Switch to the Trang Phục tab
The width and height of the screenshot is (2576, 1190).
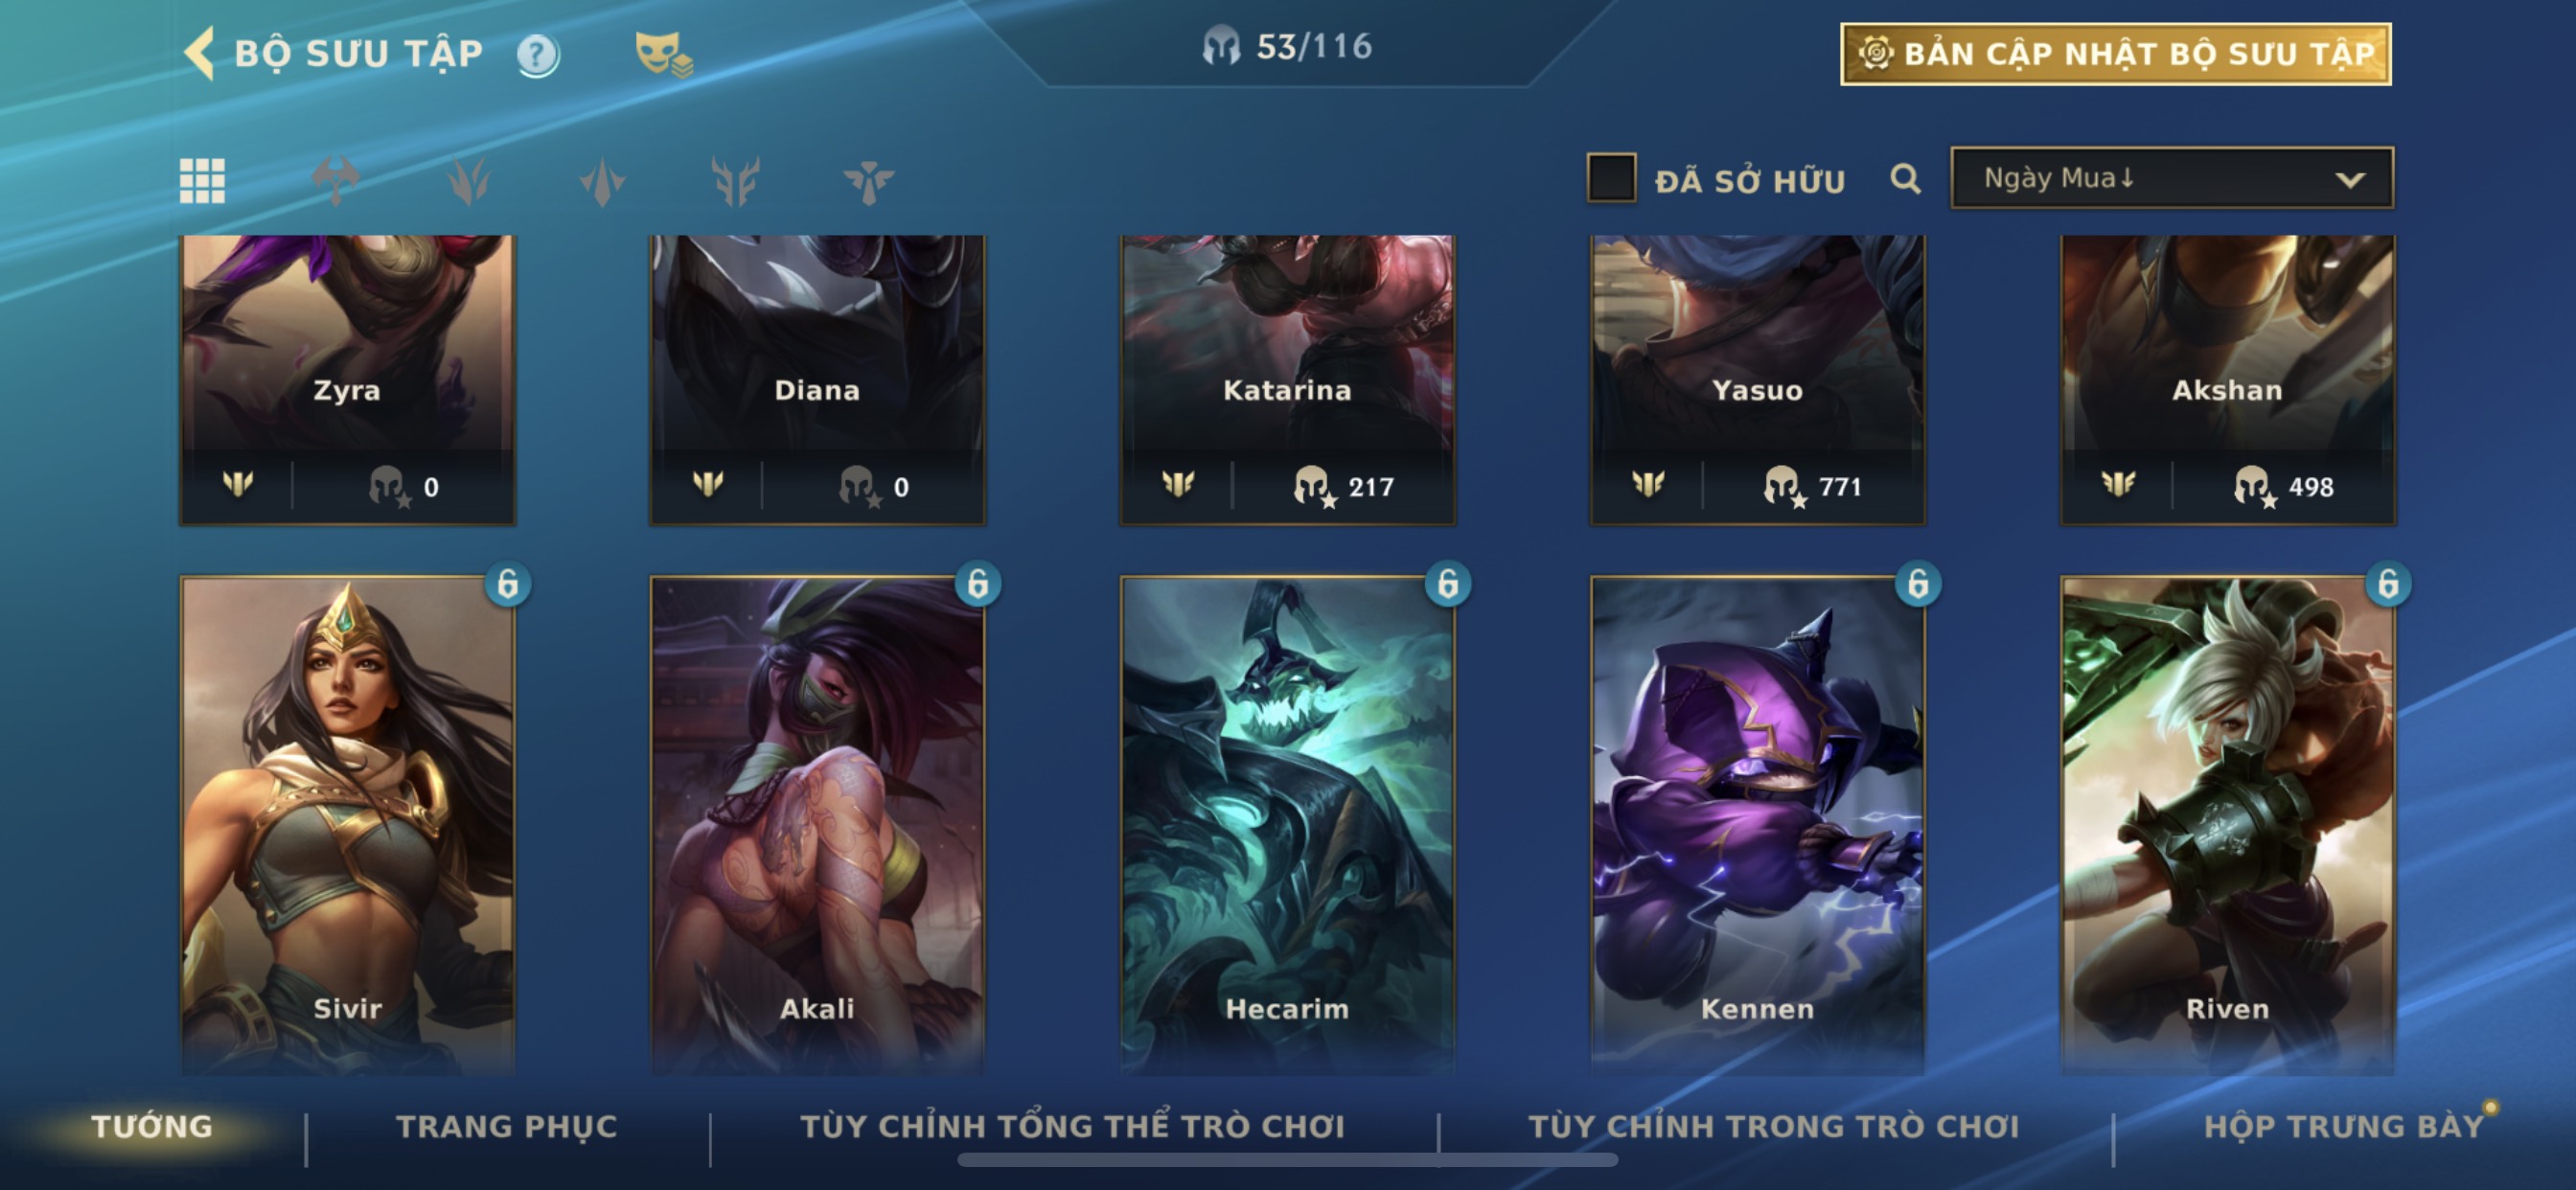(x=507, y=1127)
